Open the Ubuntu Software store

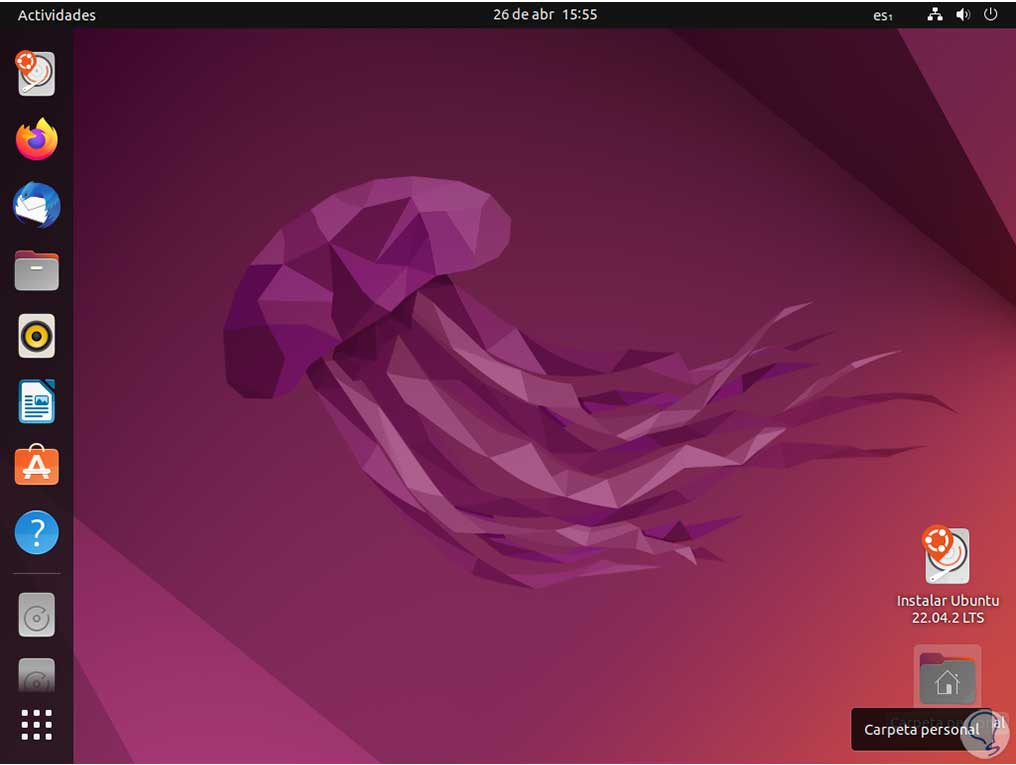click(x=37, y=466)
